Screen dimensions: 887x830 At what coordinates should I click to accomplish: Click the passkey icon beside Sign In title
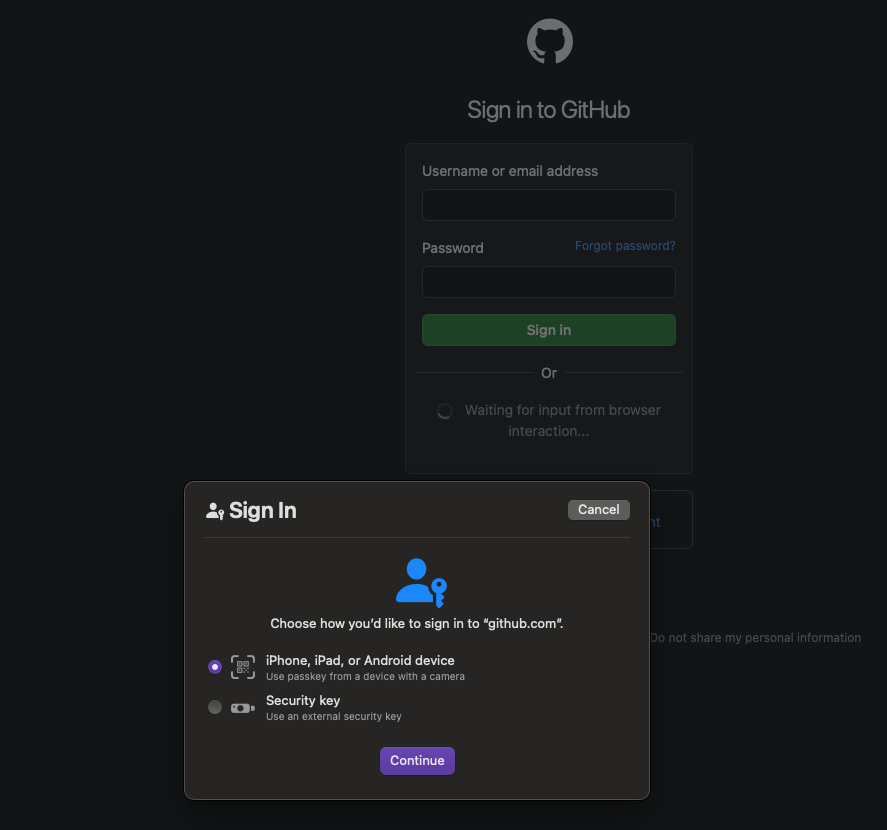click(x=215, y=511)
